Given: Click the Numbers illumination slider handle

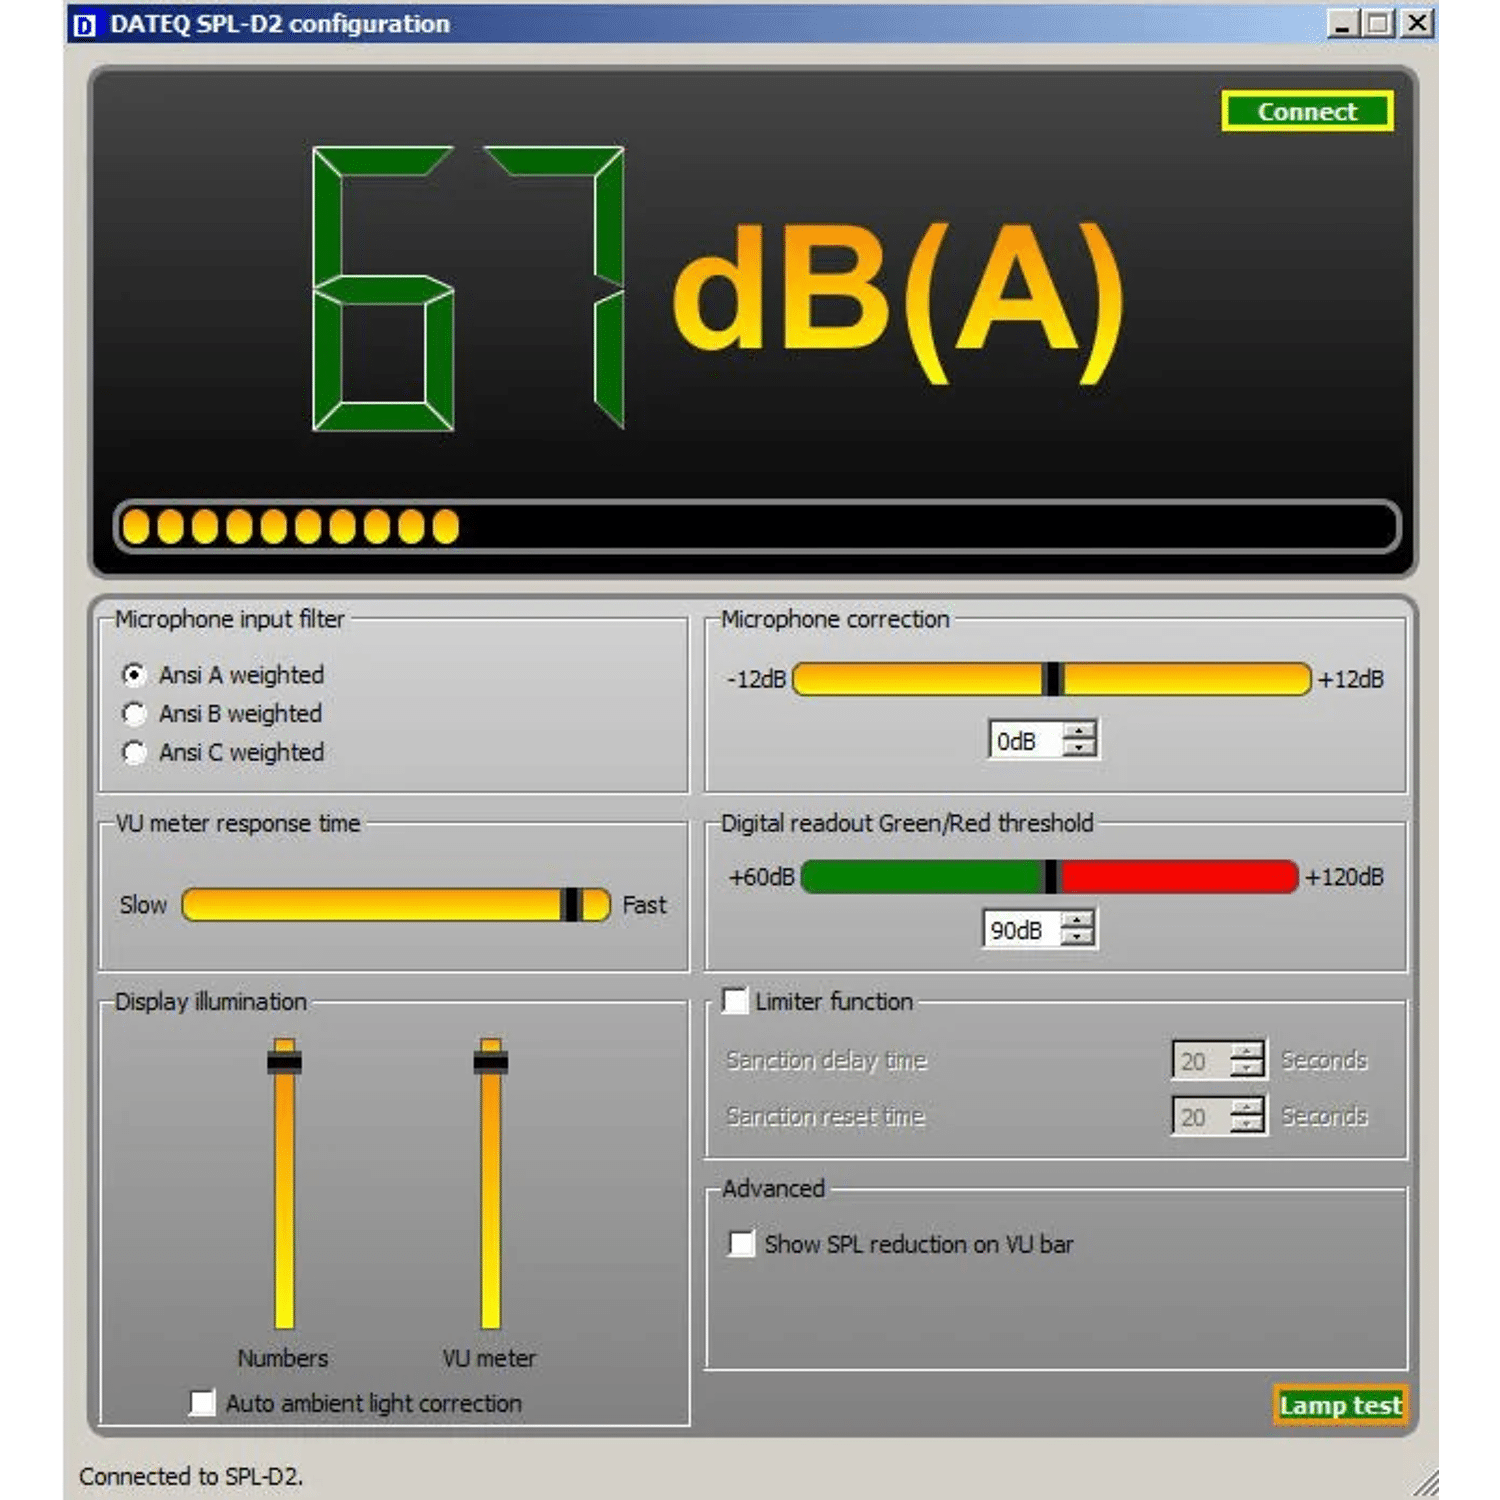Looking at the screenshot, I should pos(284,1062).
